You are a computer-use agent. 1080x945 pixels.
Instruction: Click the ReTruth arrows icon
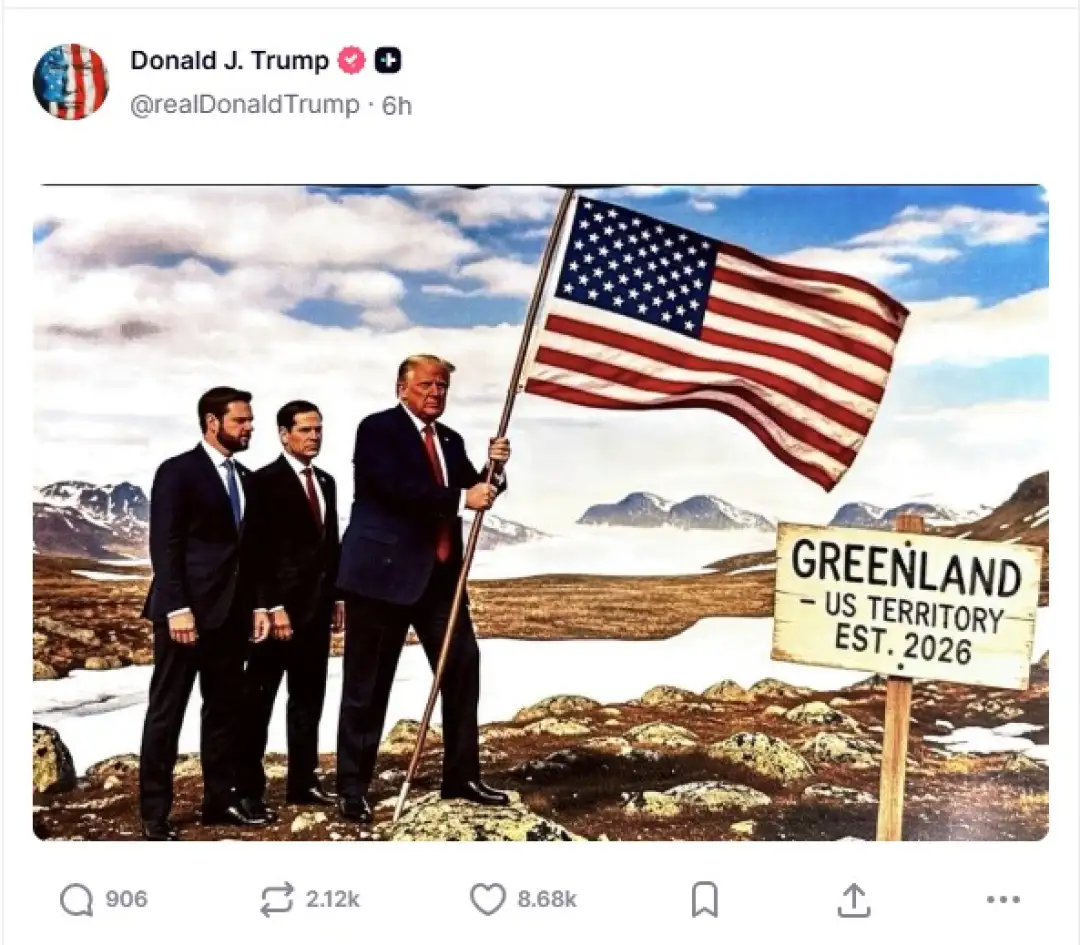(277, 900)
